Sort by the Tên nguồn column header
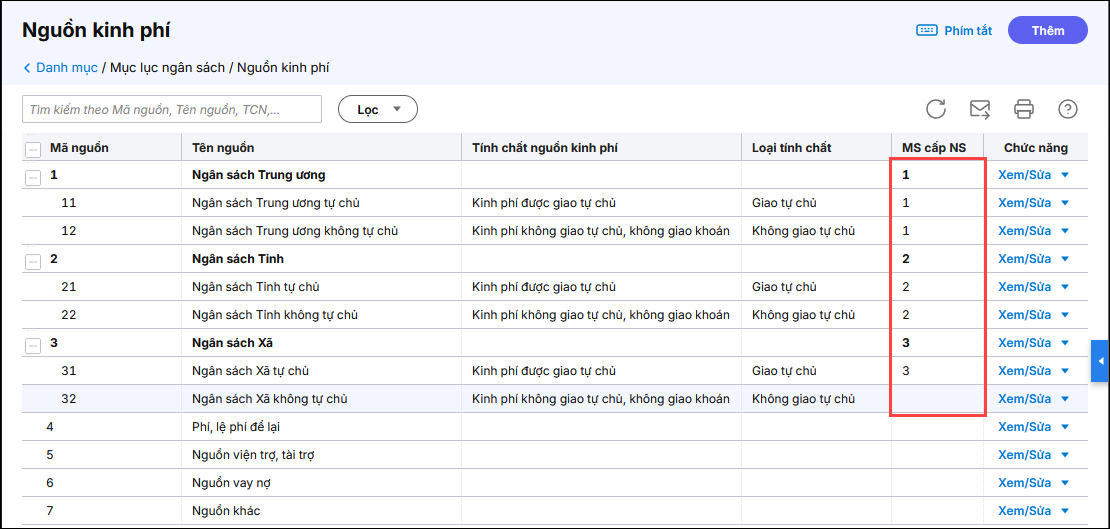The height and width of the screenshot is (529, 1110). [x=223, y=148]
